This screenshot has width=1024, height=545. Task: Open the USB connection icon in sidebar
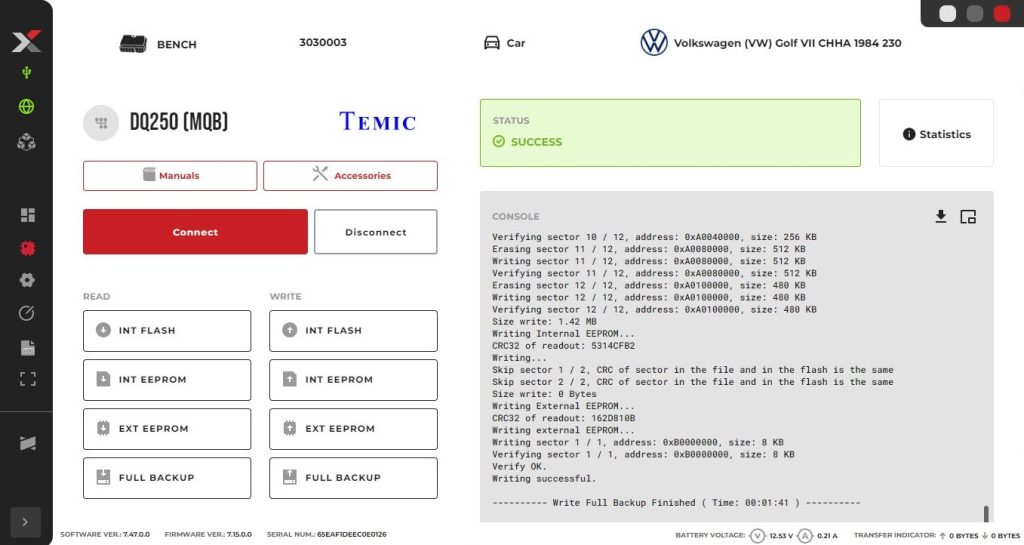pos(27,72)
